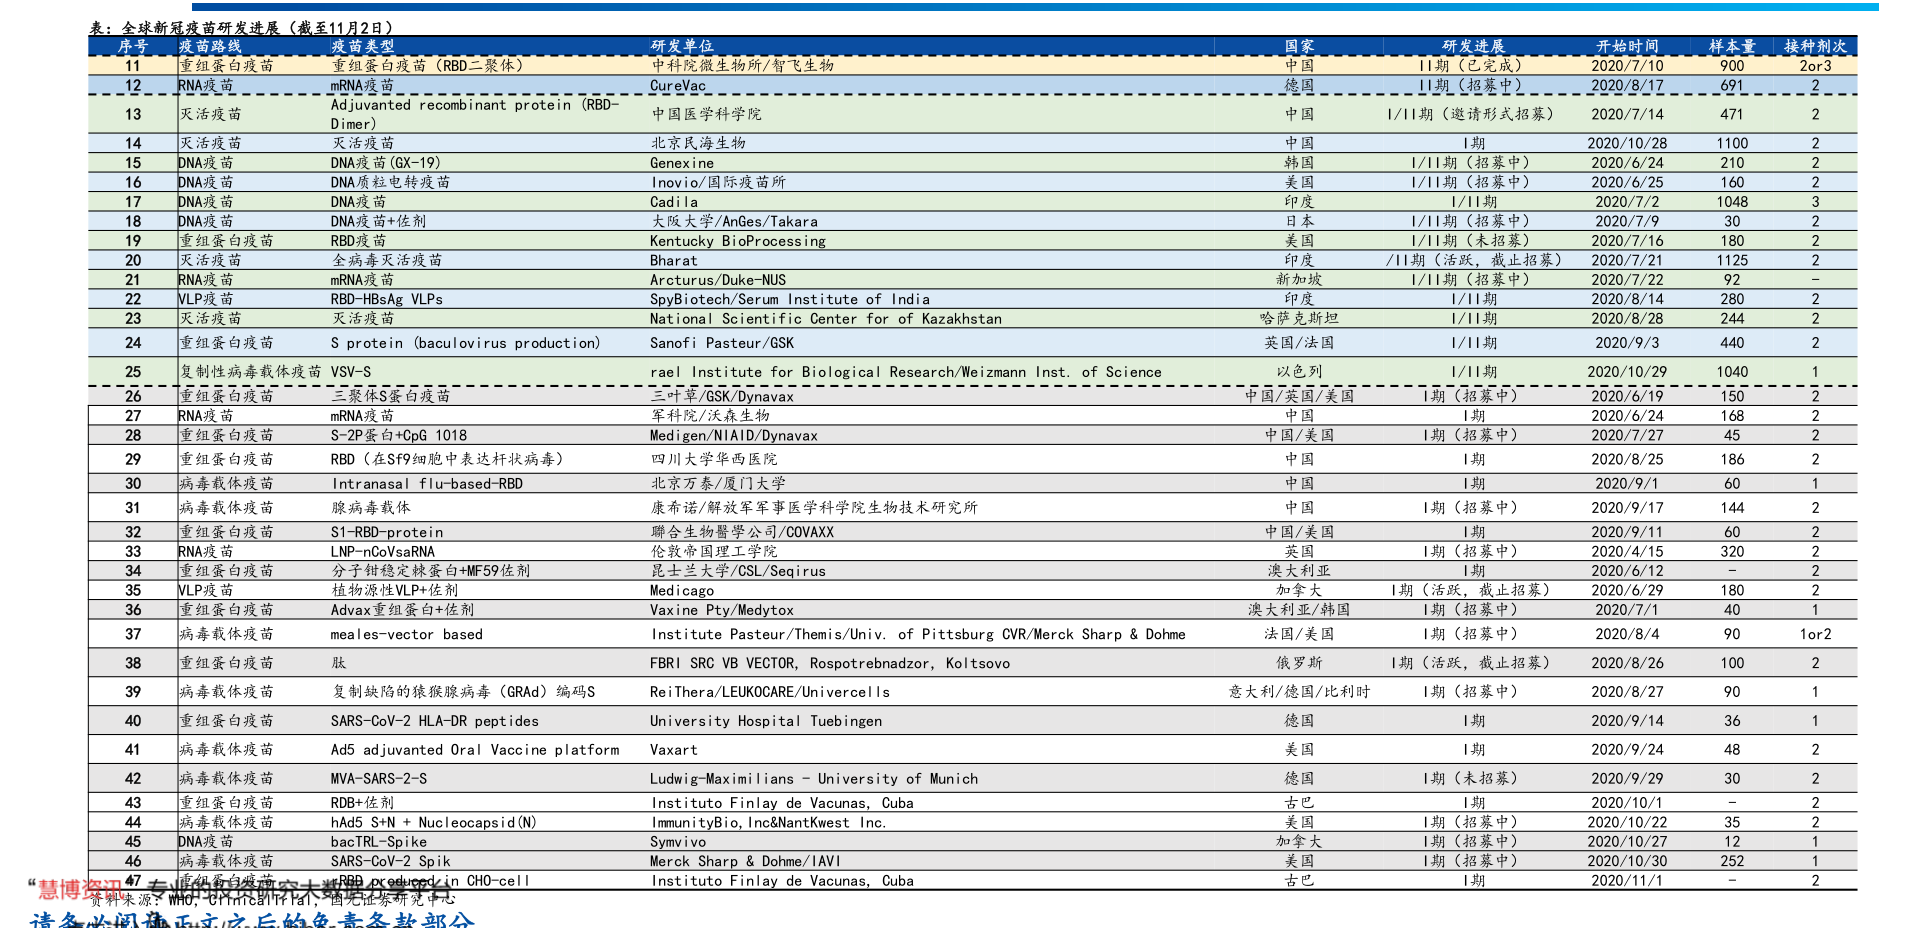Click the cell 中国医学科学院
Screen dimensions: 1920x928
[x=706, y=114]
